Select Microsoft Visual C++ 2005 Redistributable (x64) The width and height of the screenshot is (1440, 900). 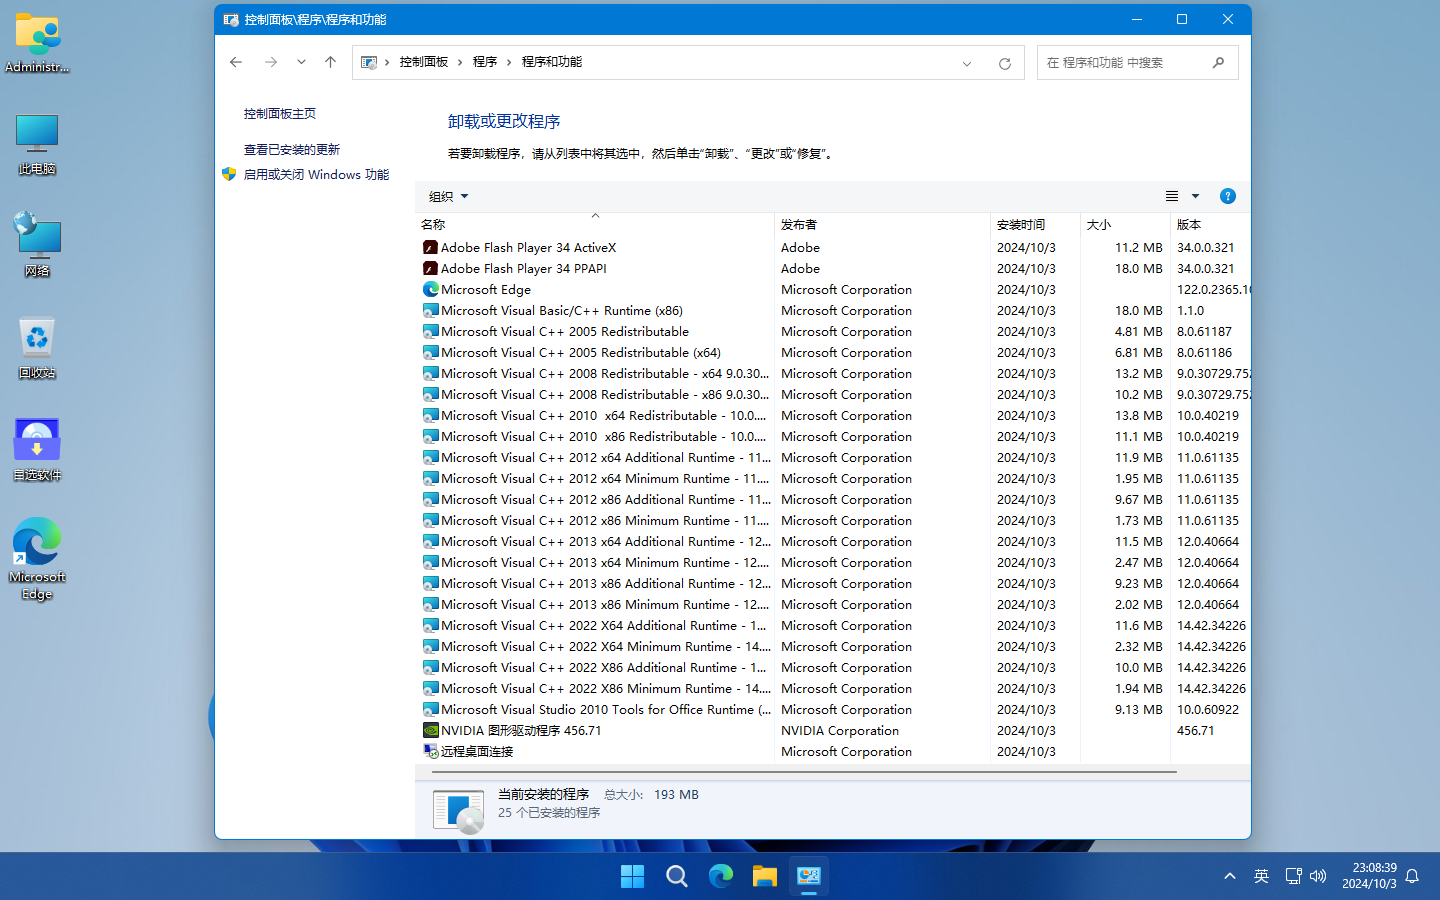581,353
